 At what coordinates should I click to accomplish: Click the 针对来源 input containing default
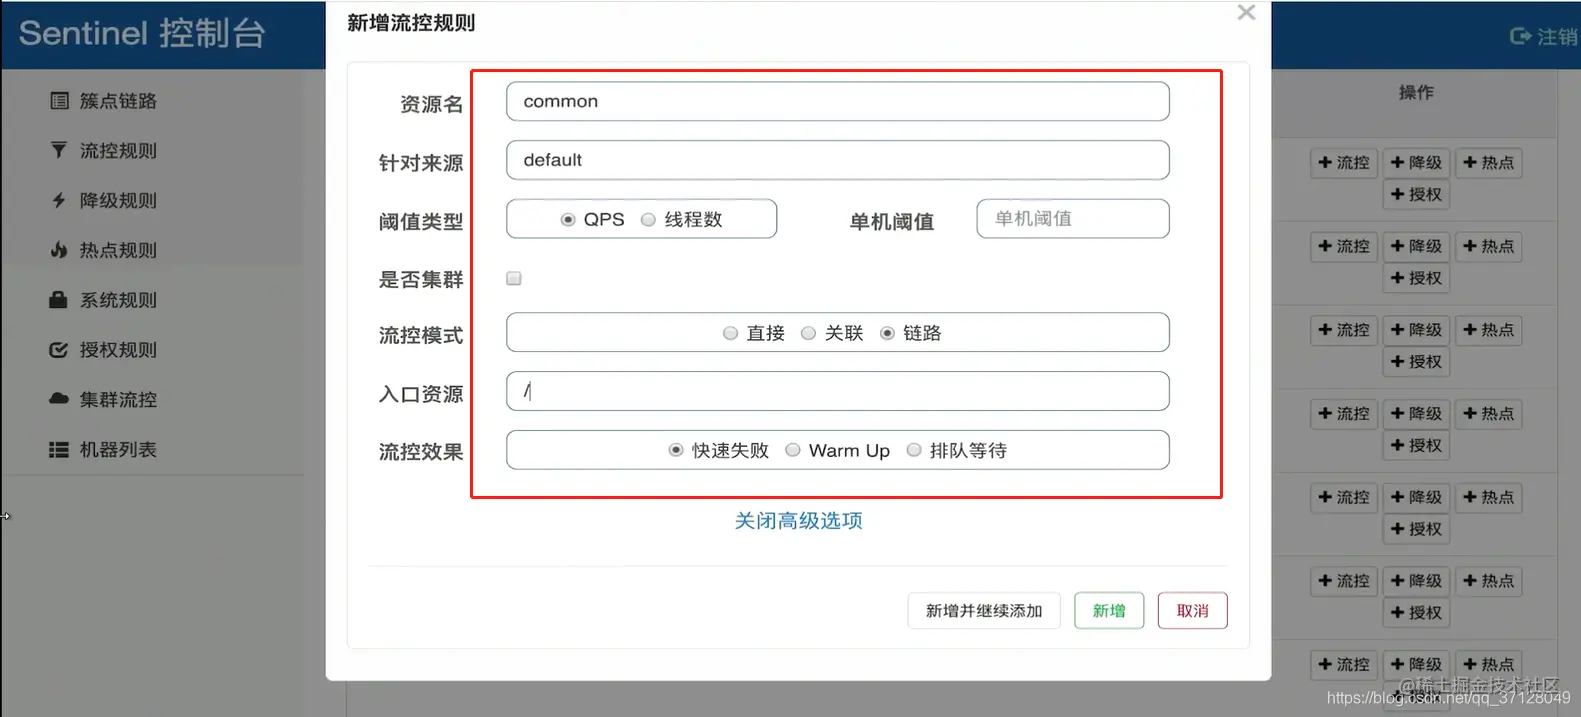point(838,160)
